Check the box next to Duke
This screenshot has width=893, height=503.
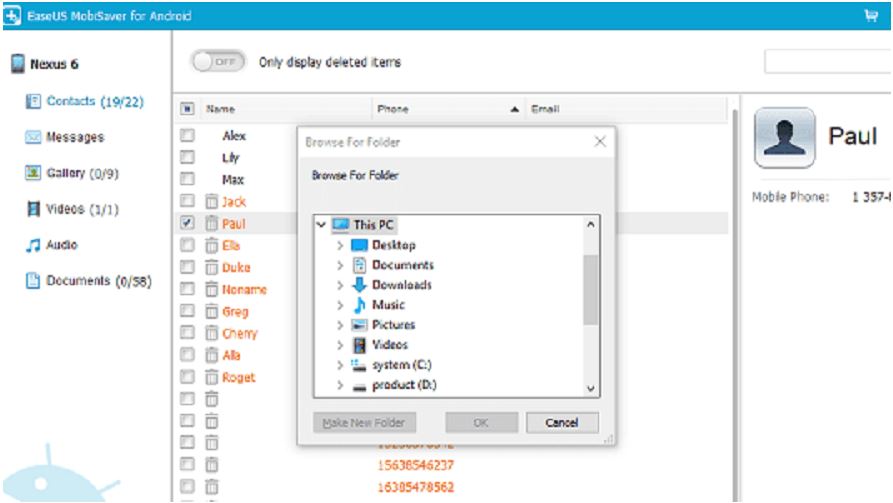[x=187, y=267]
